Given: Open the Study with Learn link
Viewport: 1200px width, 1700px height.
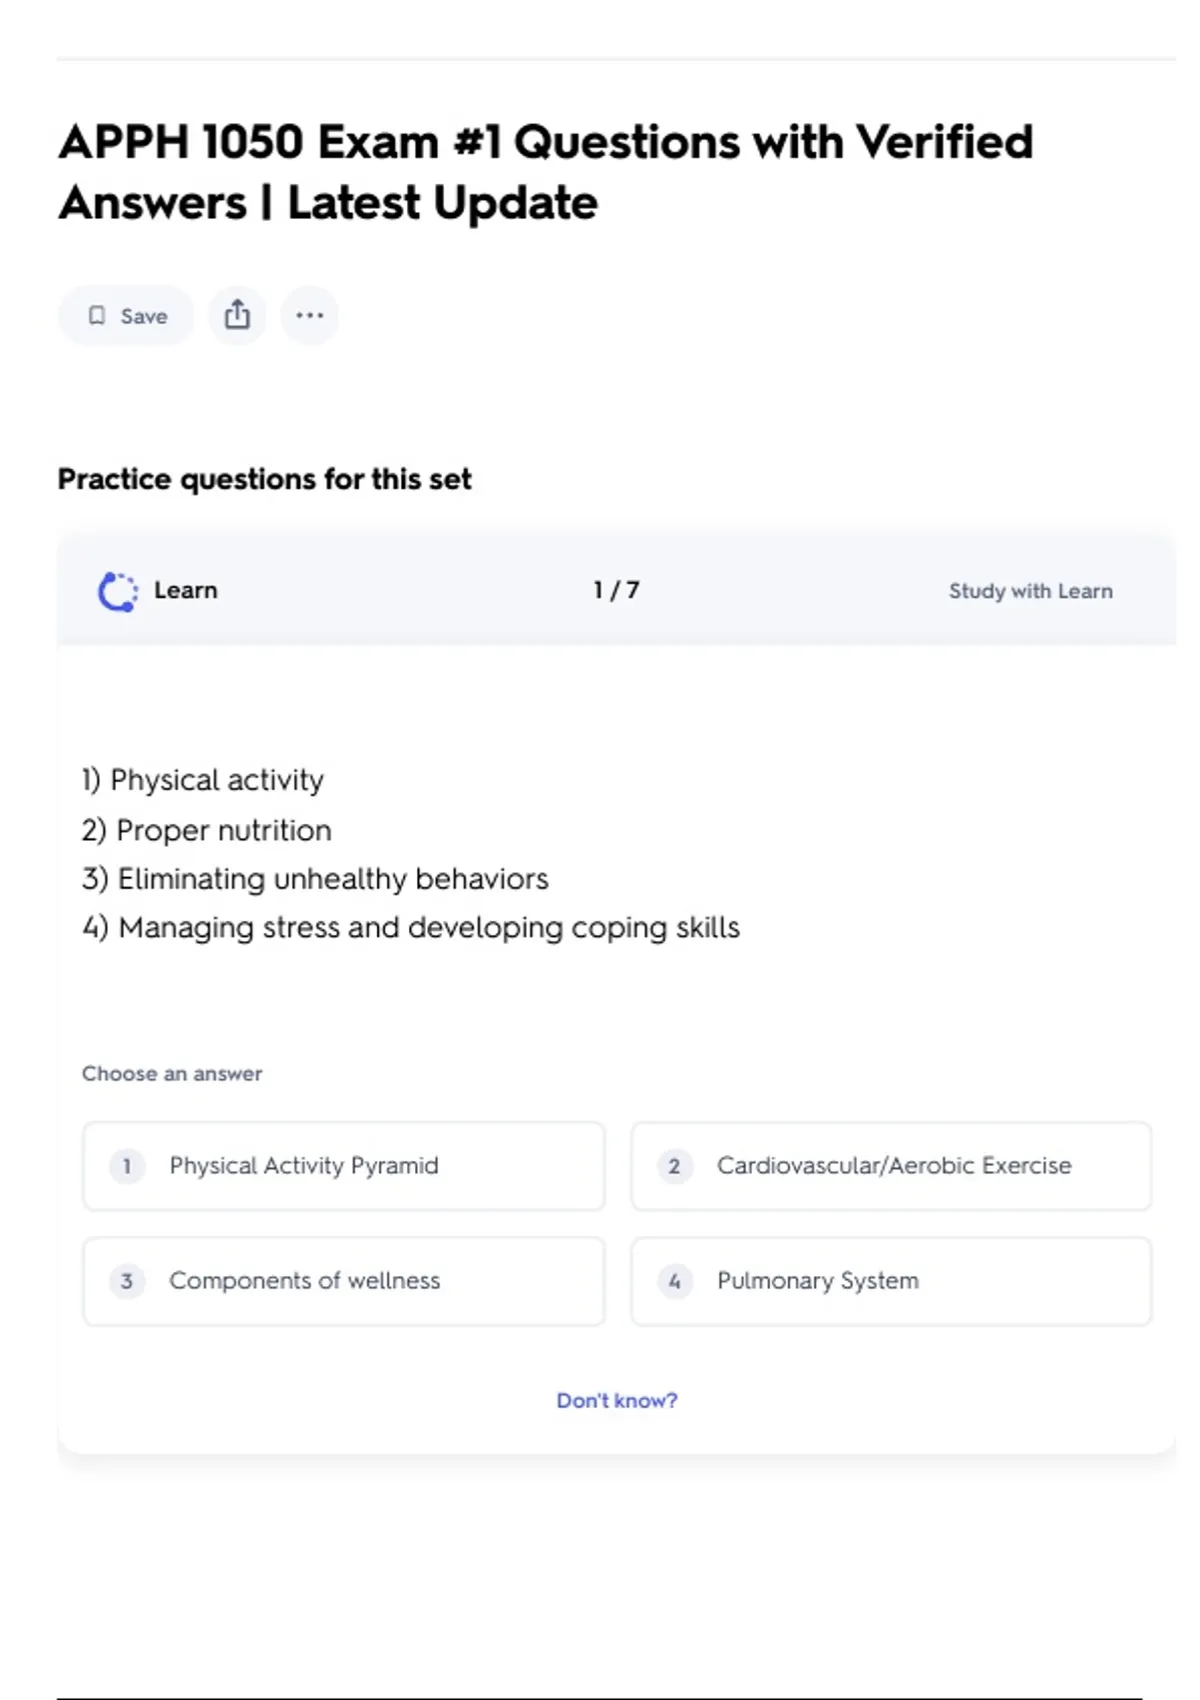Looking at the screenshot, I should (1030, 591).
